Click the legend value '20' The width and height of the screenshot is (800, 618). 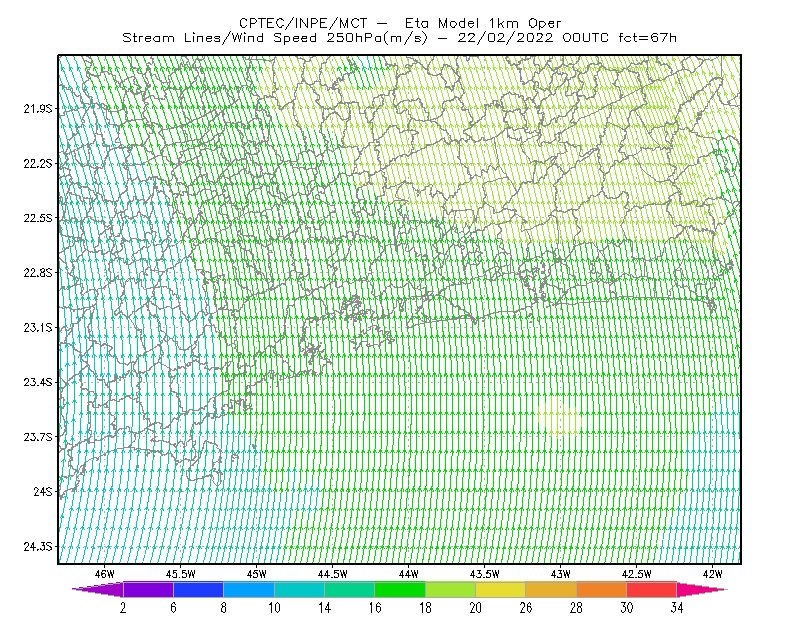click(x=476, y=608)
